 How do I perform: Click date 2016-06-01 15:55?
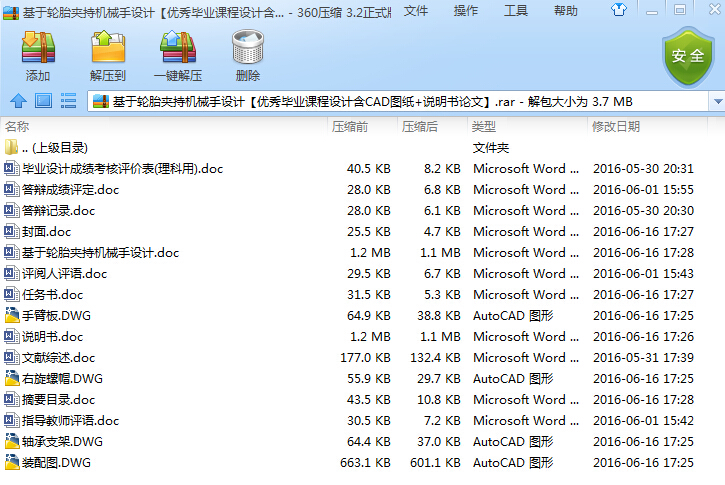(x=643, y=190)
